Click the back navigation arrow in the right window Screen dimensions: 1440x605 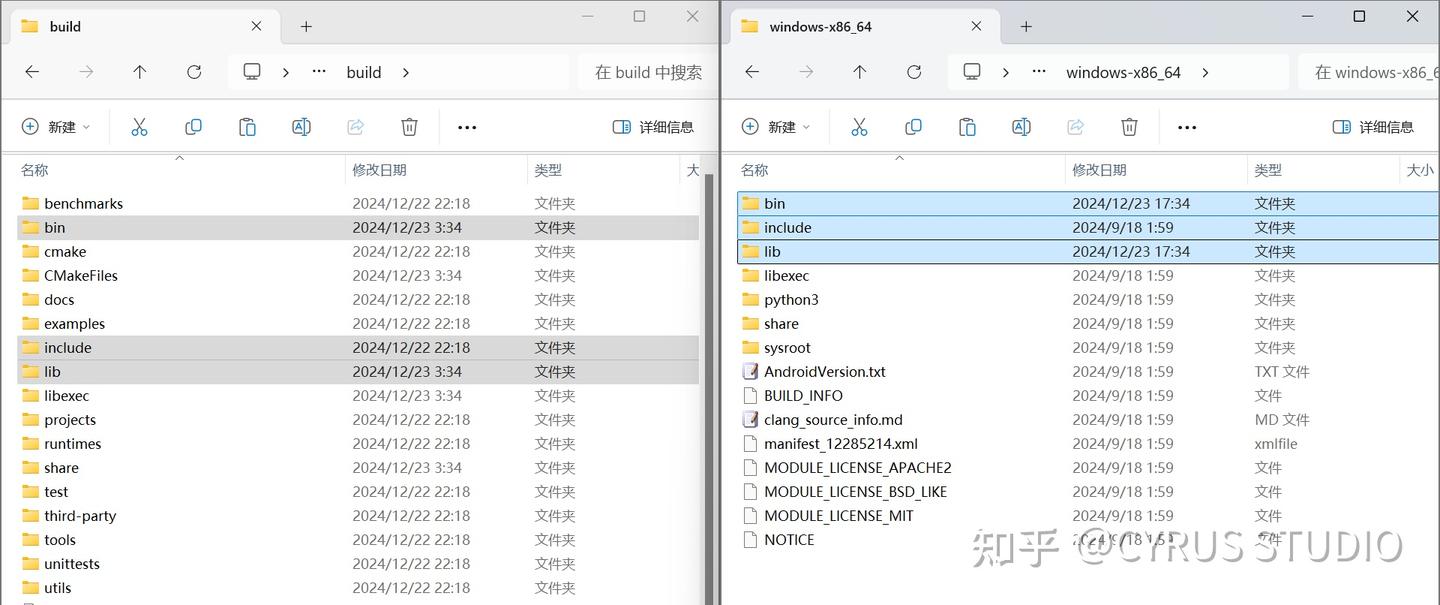pos(751,71)
